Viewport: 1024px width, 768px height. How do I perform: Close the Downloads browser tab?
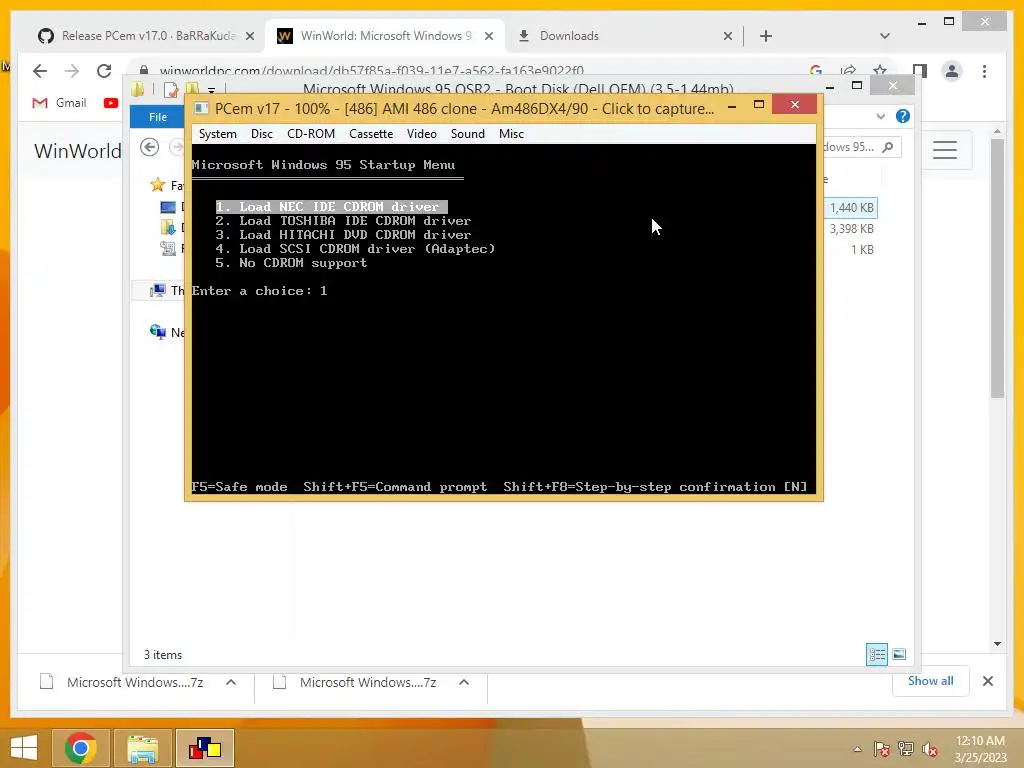point(728,36)
